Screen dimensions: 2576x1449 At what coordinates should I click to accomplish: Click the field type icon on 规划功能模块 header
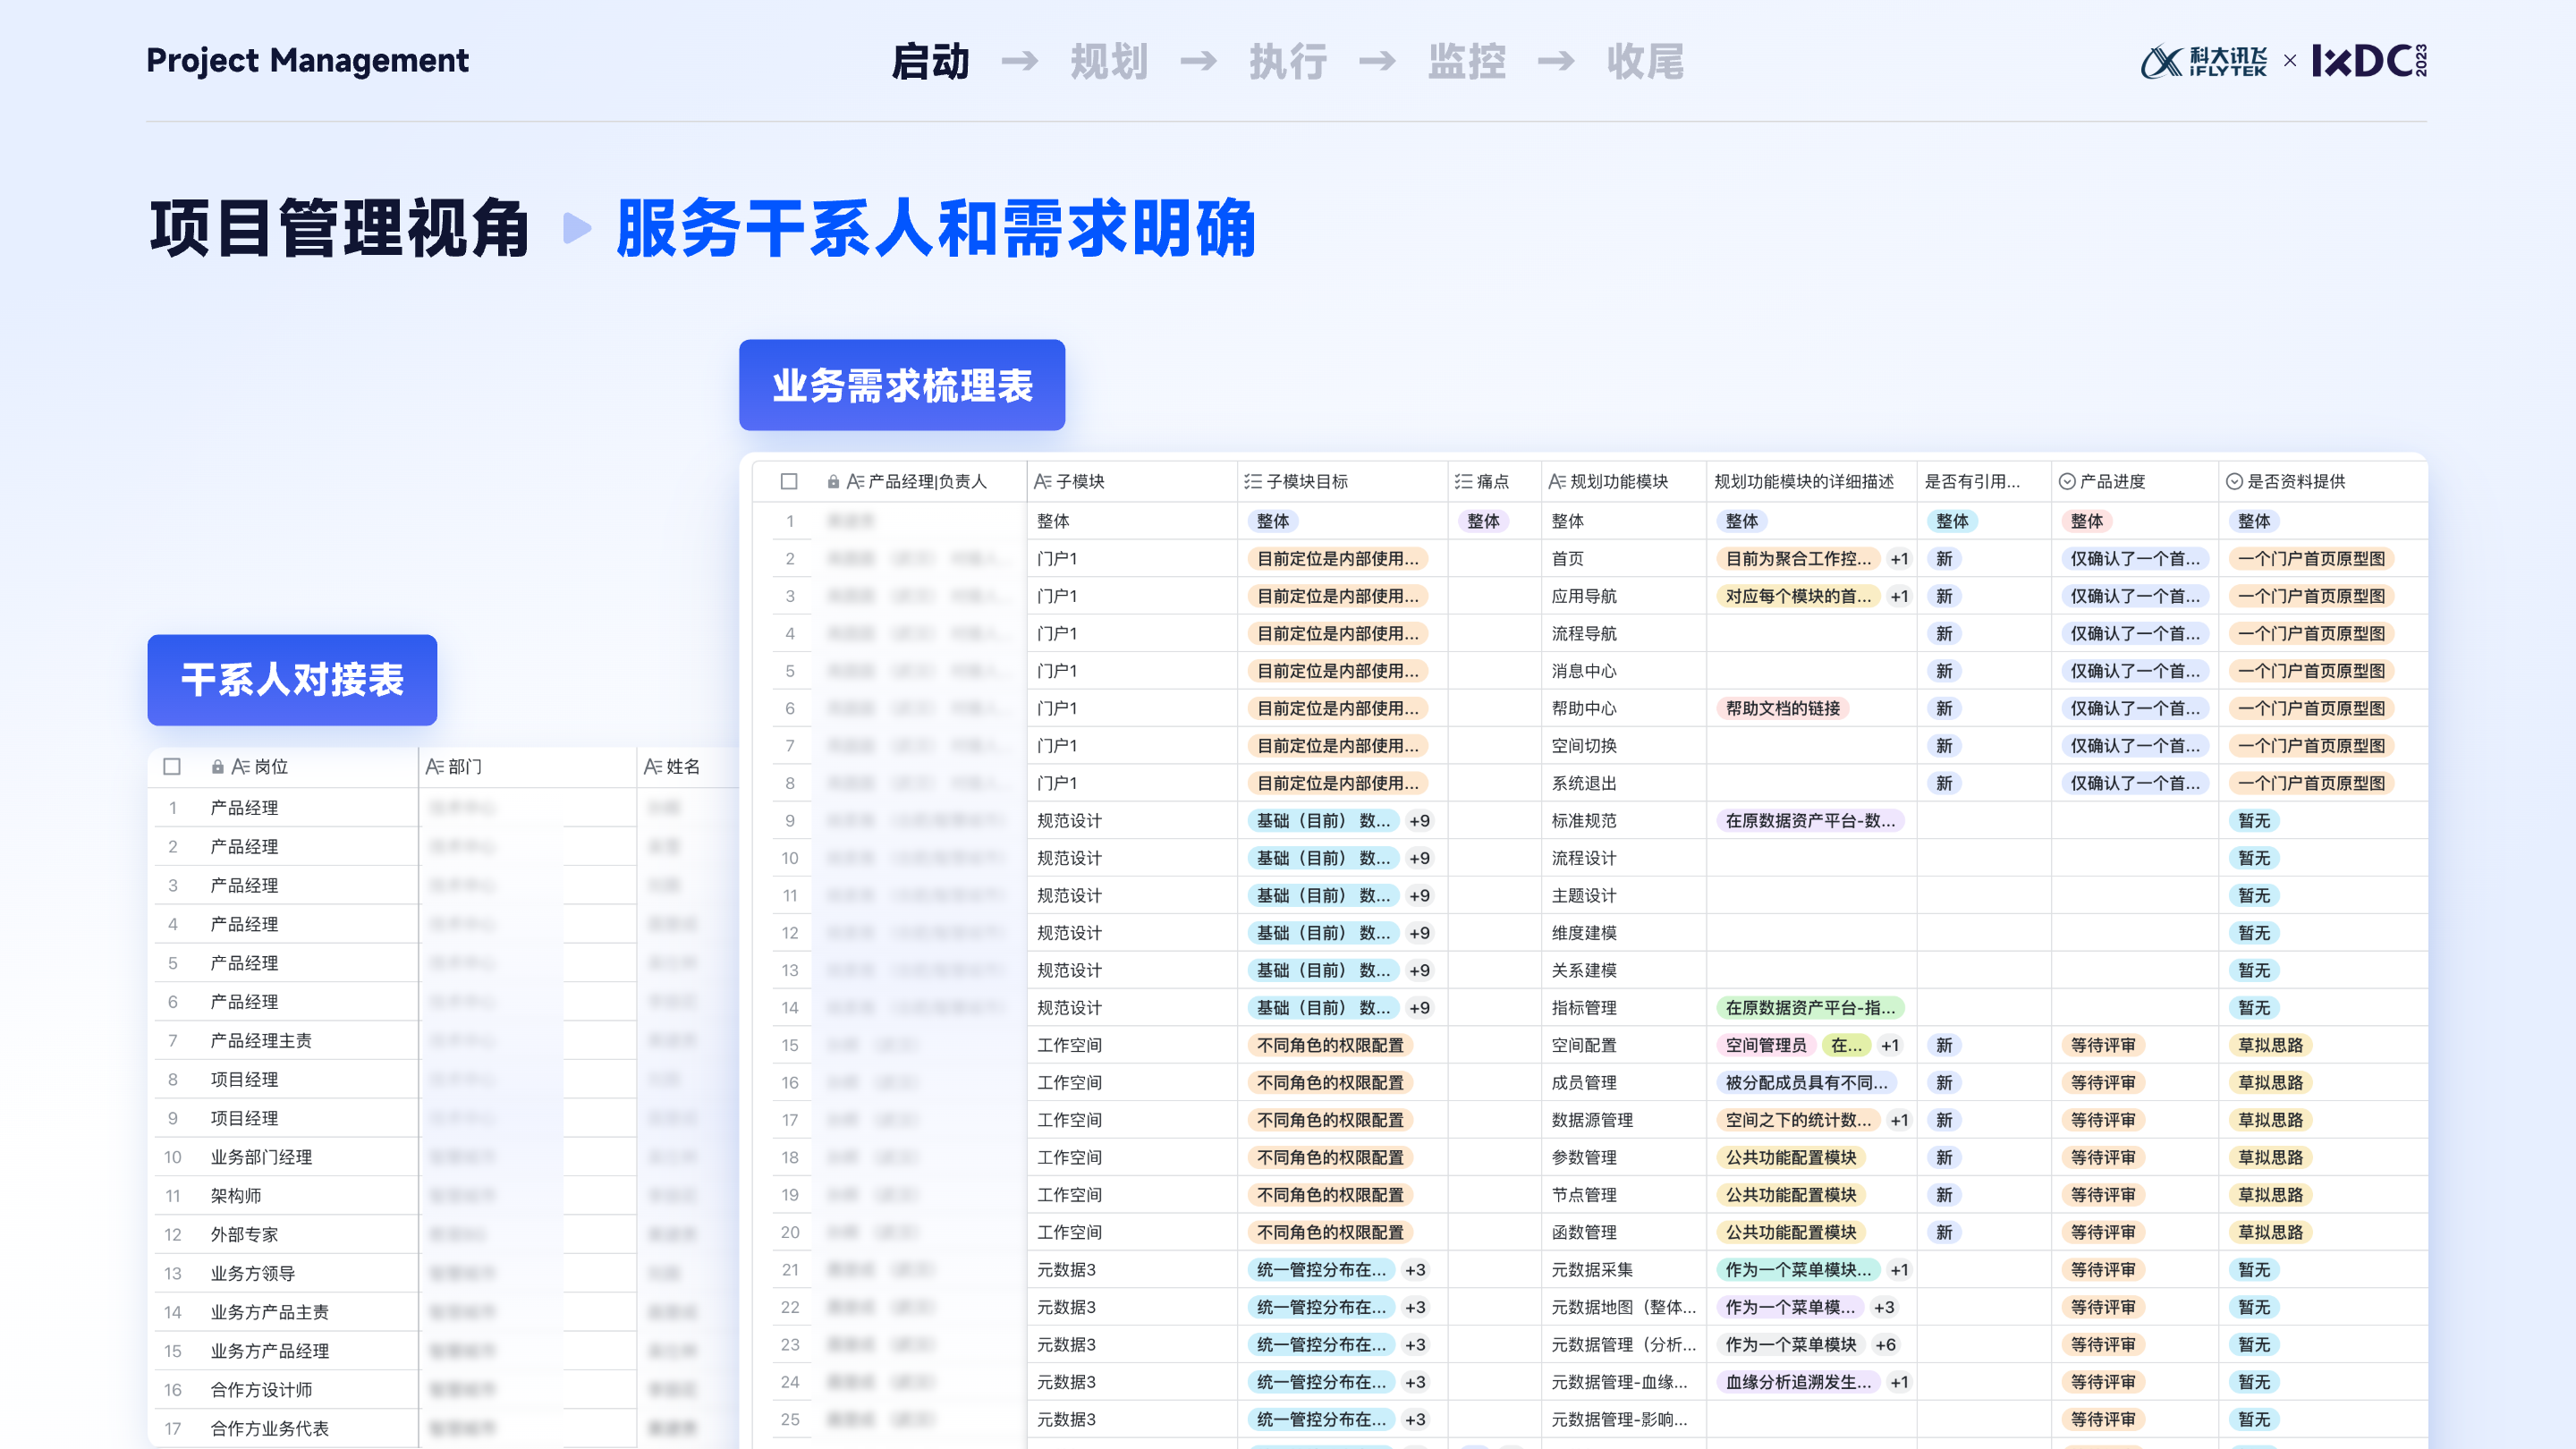point(1556,481)
